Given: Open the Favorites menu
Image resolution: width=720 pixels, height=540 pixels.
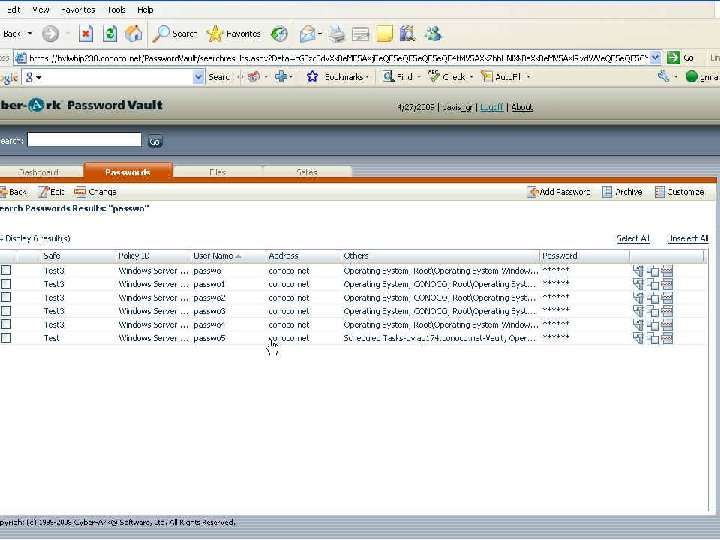Looking at the screenshot, I should point(78,10).
